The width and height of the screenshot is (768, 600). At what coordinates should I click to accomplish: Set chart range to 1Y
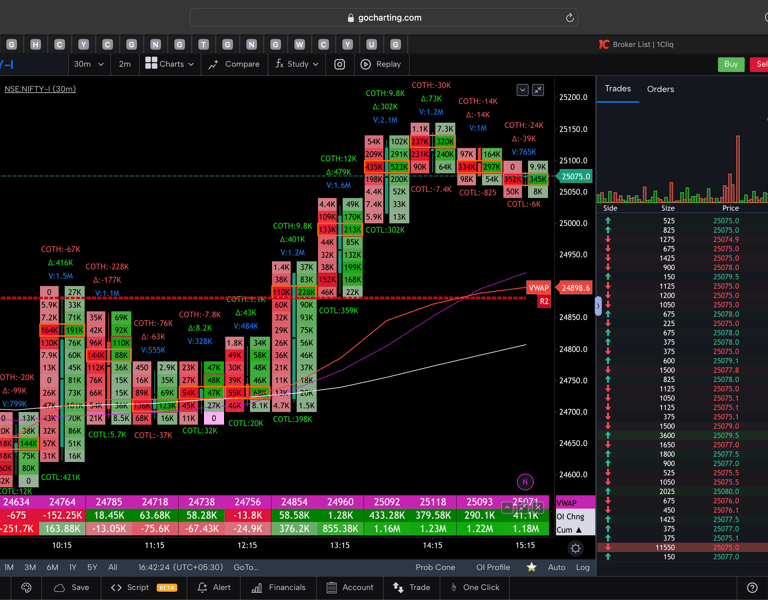[x=72, y=567]
